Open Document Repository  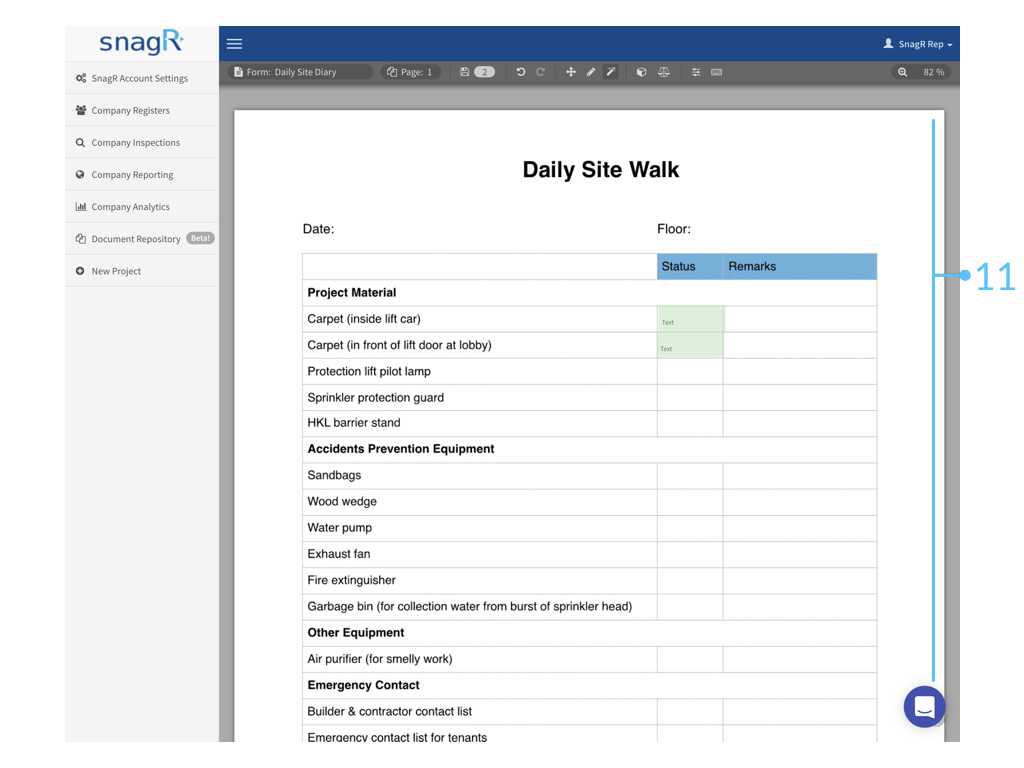pos(142,238)
